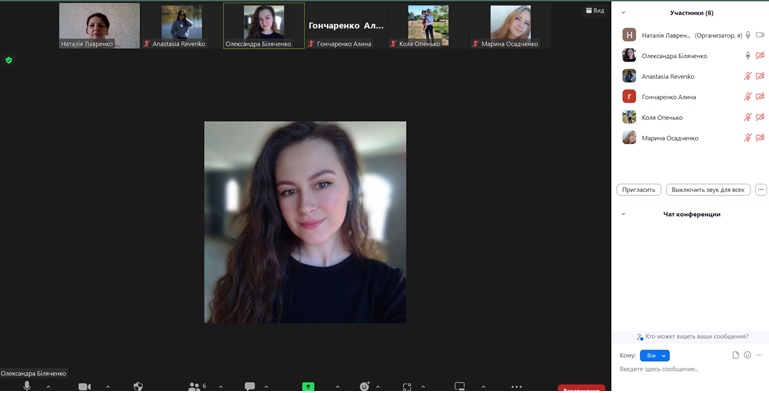Click the whiteboard icon in bottom toolbar

(x=460, y=387)
